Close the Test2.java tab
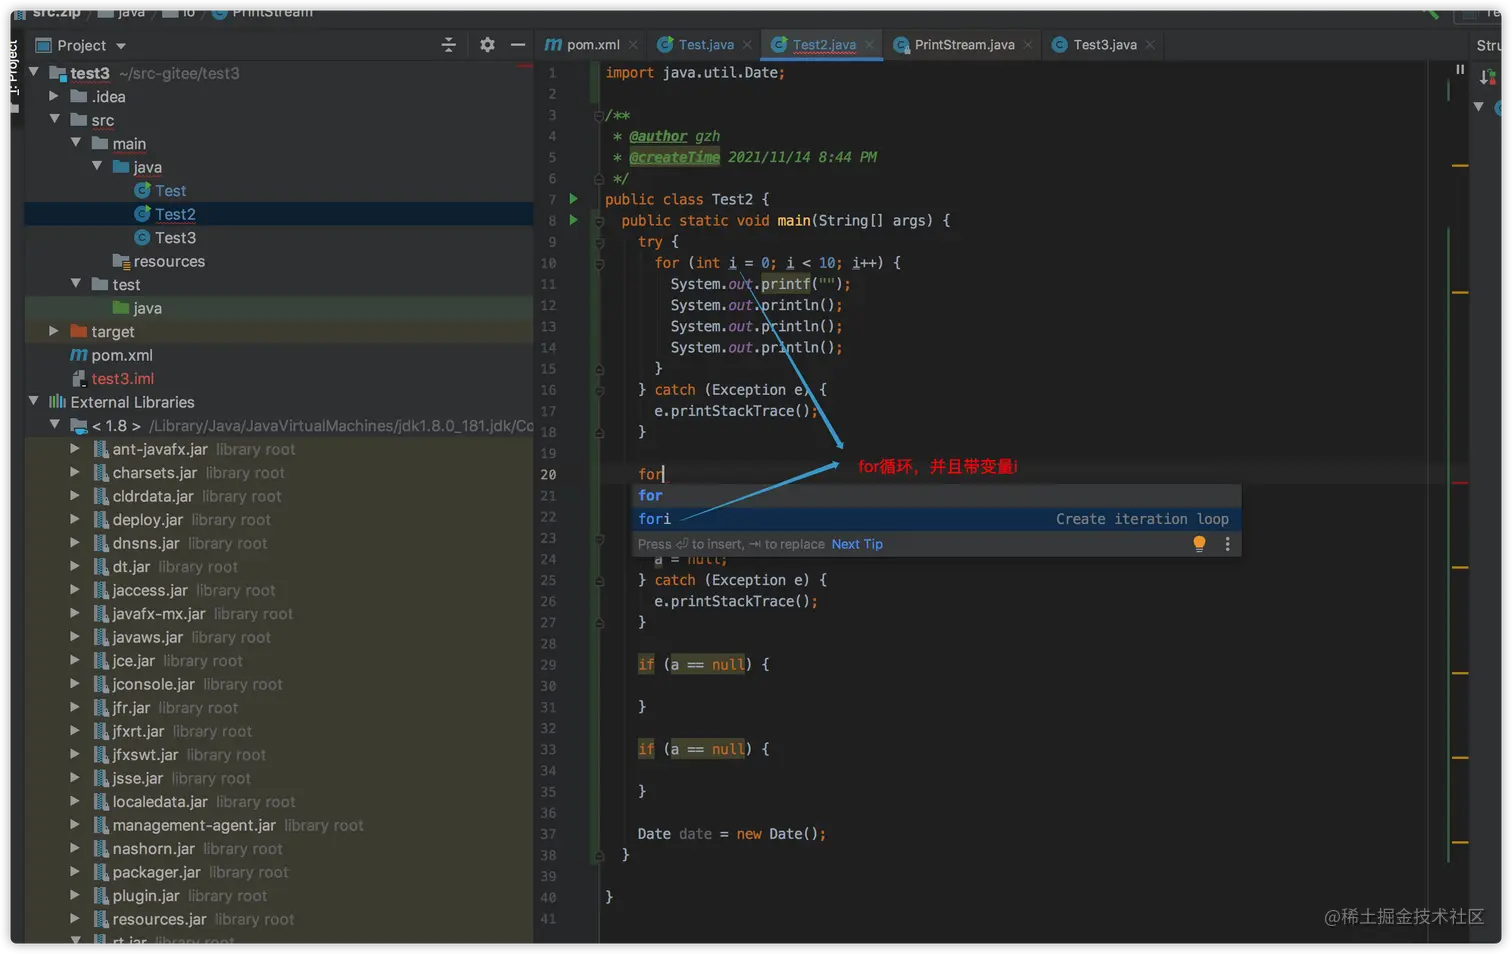 [869, 45]
